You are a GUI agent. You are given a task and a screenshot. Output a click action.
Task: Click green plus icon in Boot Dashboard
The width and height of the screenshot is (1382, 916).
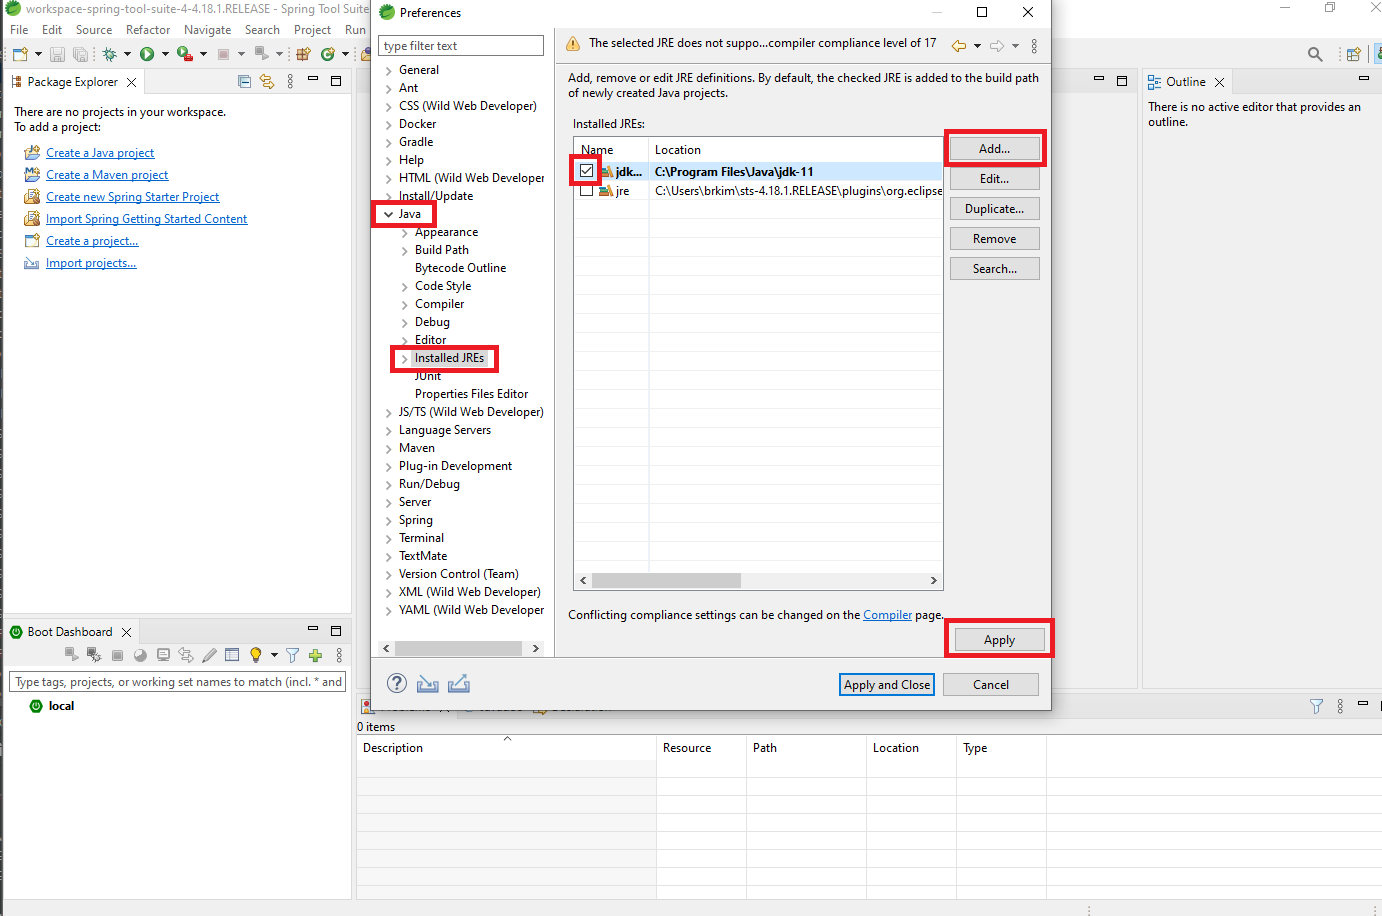tap(315, 655)
